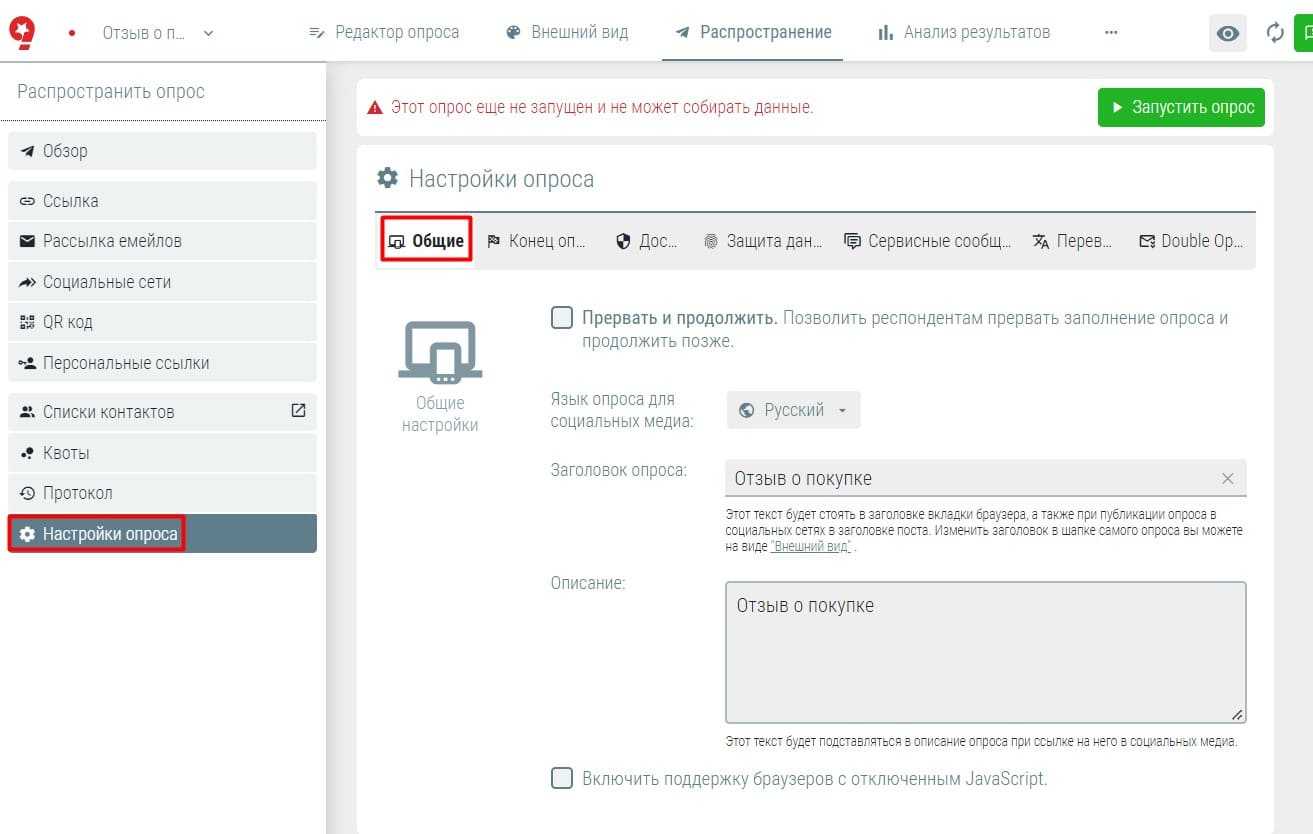The height and width of the screenshot is (834, 1313).
Task: Expand the survey name dropdown chevron
Action: pyautogui.click(x=208, y=33)
